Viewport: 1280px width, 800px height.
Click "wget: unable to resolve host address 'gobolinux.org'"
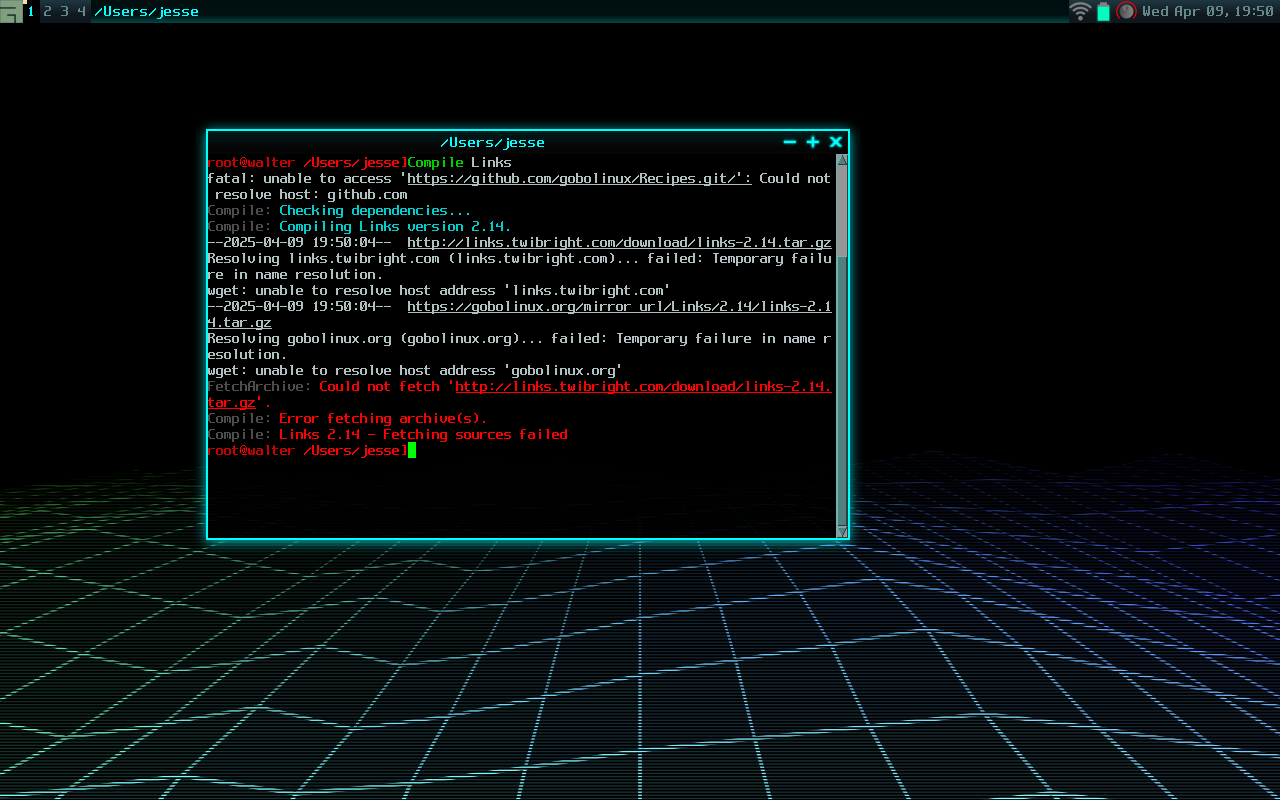[415, 370]
